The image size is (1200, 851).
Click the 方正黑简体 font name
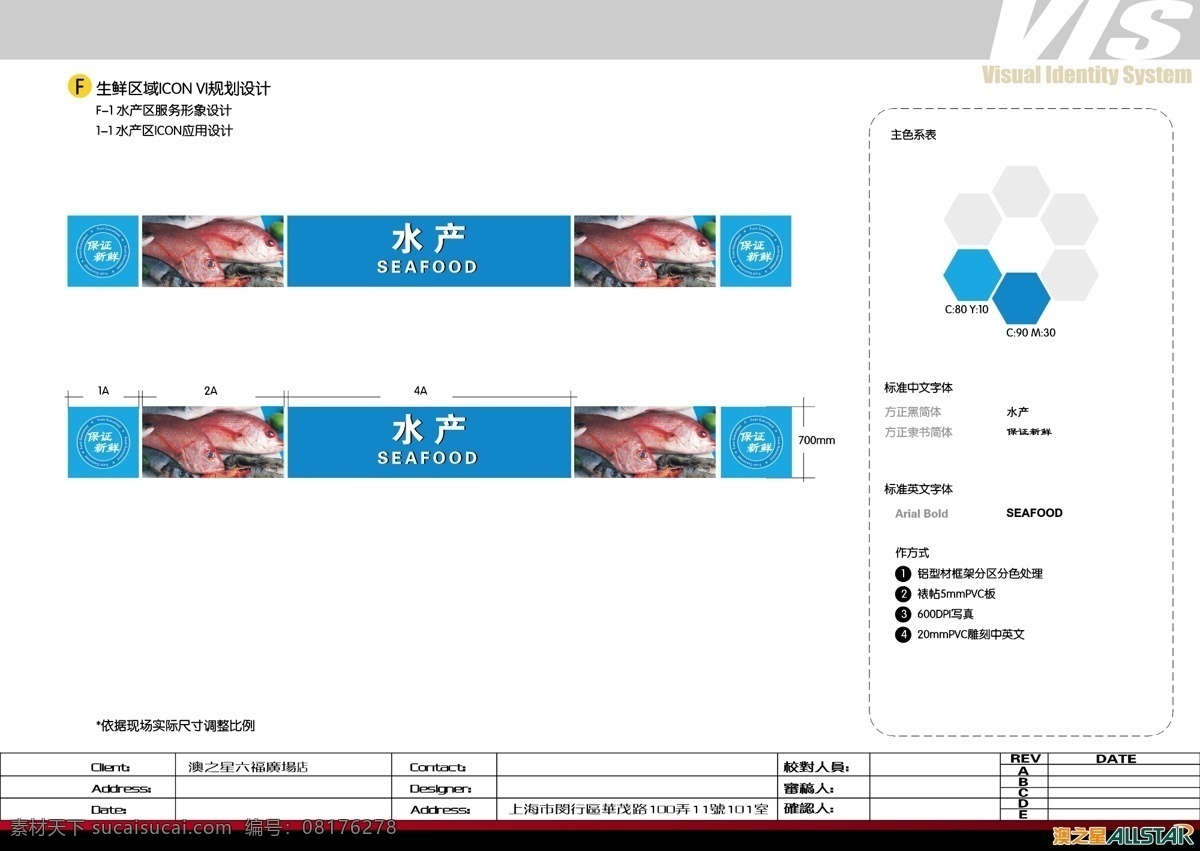point(913,412)
